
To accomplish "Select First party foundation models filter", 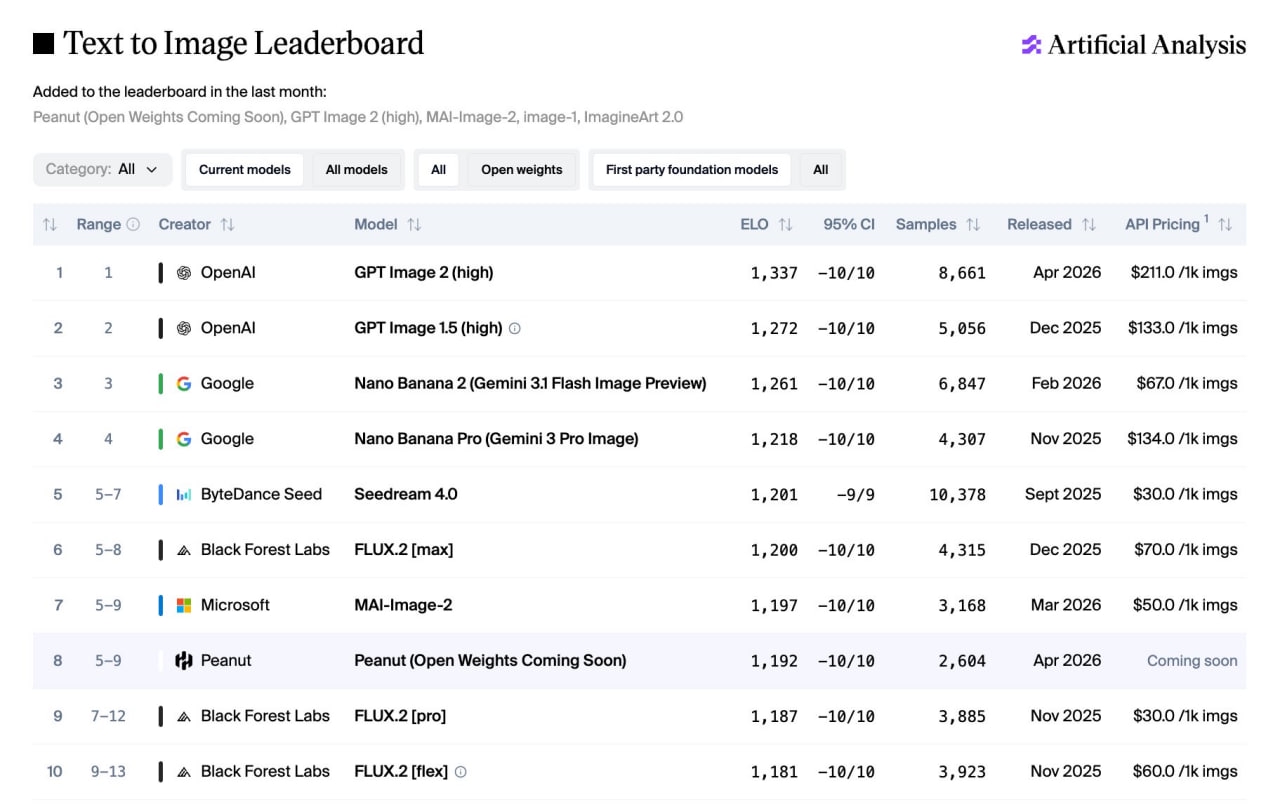I will [692, 170].
